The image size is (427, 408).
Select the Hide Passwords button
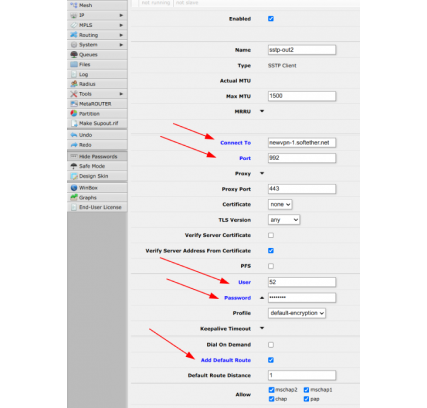pyautogui.click(x=97, y=156)
